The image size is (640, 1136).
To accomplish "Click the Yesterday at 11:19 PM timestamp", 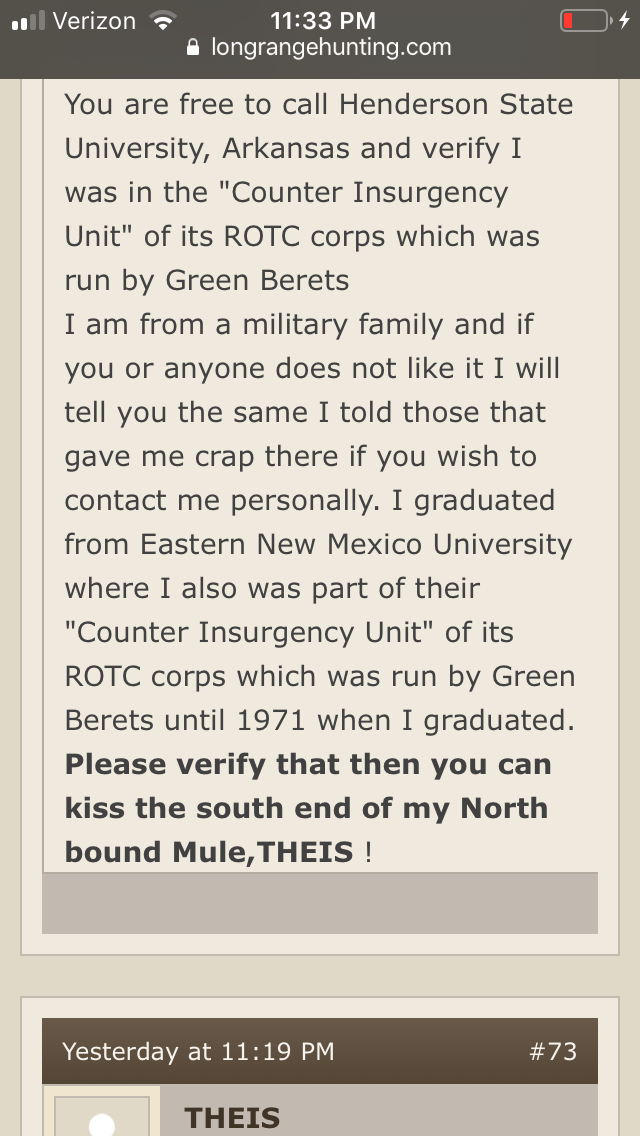I will 198,1051.
